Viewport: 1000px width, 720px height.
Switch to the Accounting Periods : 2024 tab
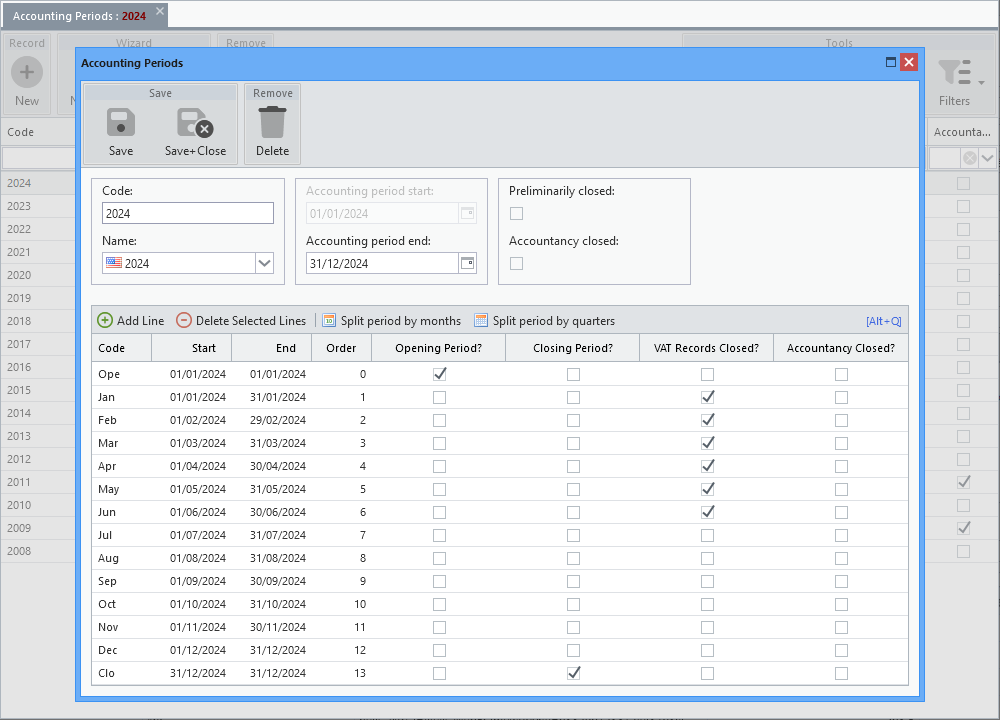(79, 16)
